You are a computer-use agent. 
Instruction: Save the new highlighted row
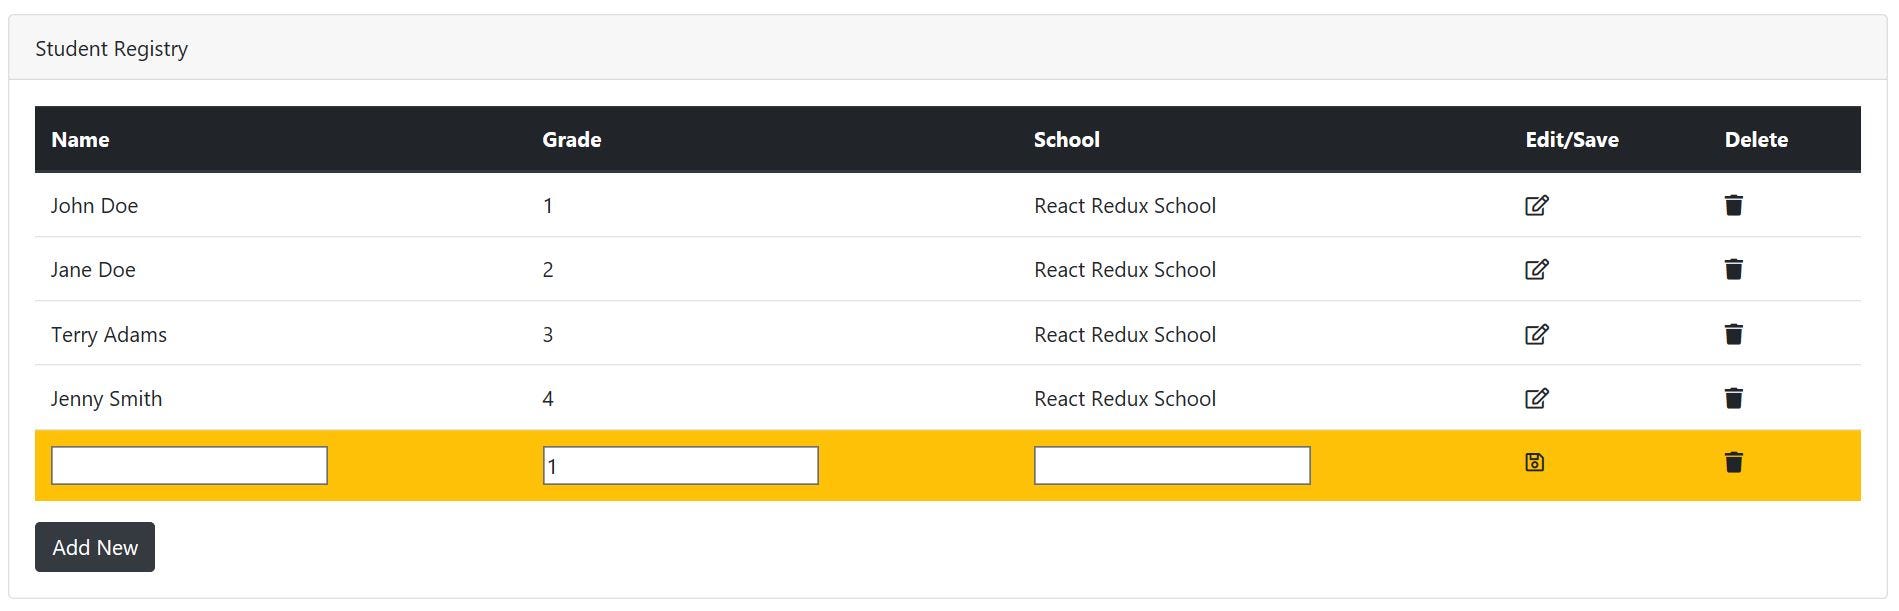[1535, 462]
